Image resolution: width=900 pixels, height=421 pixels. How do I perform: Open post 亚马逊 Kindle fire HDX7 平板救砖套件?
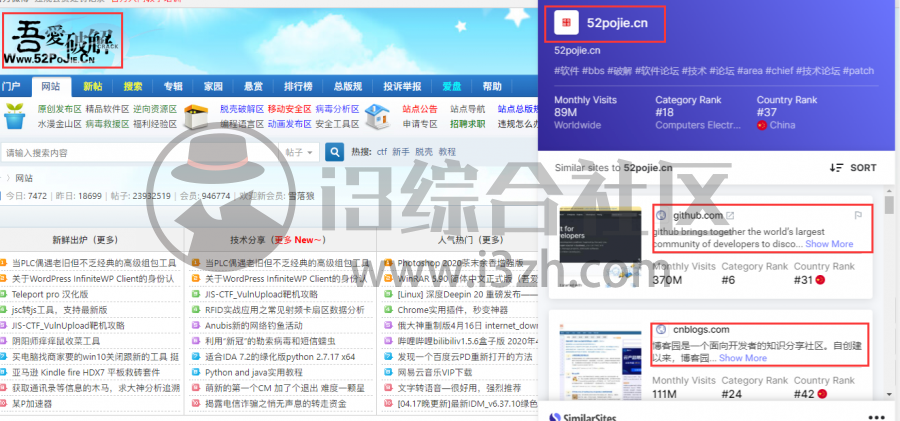[x=86, y=372]
